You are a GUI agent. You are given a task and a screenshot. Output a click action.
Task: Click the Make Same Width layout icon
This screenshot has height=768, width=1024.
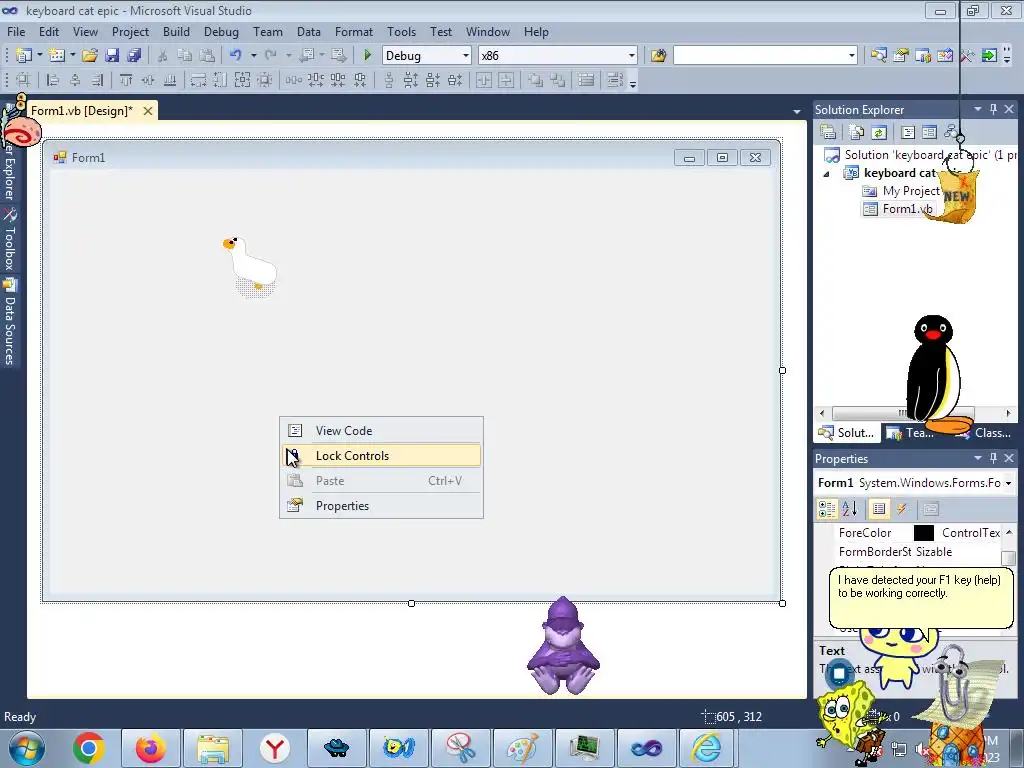pos(198,80)
